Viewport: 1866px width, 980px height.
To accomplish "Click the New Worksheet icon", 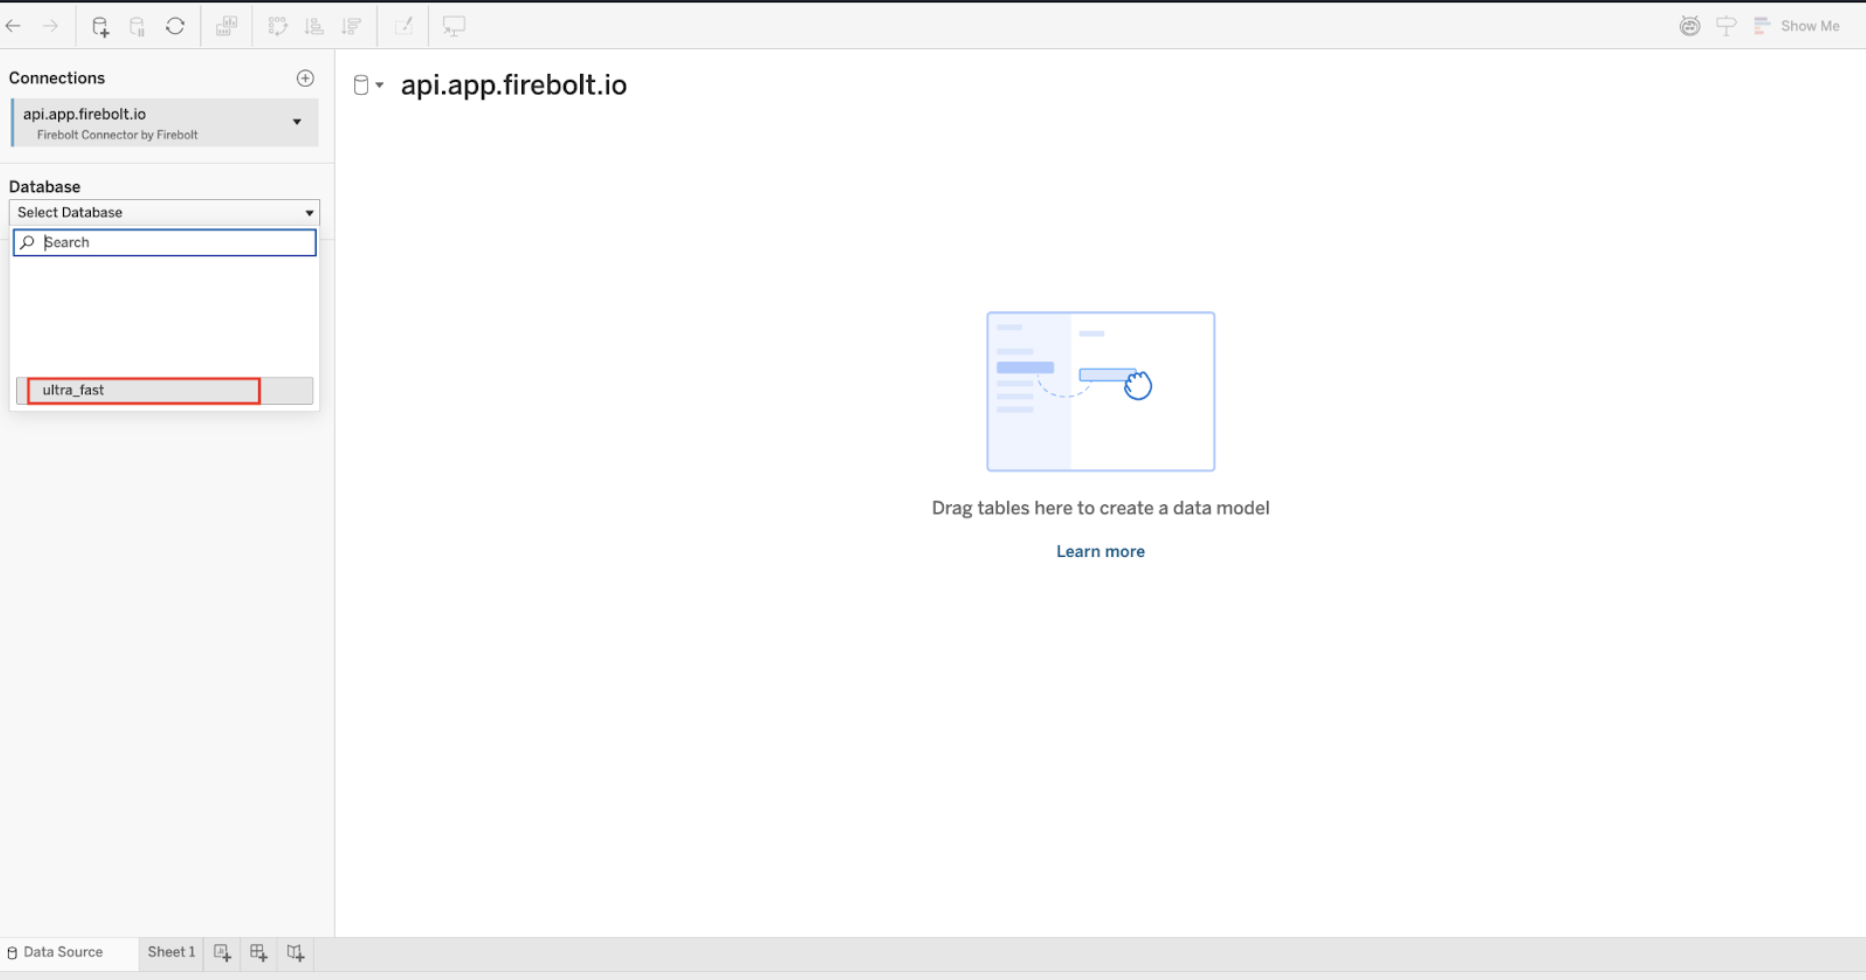I will click(x=222, y=953).
